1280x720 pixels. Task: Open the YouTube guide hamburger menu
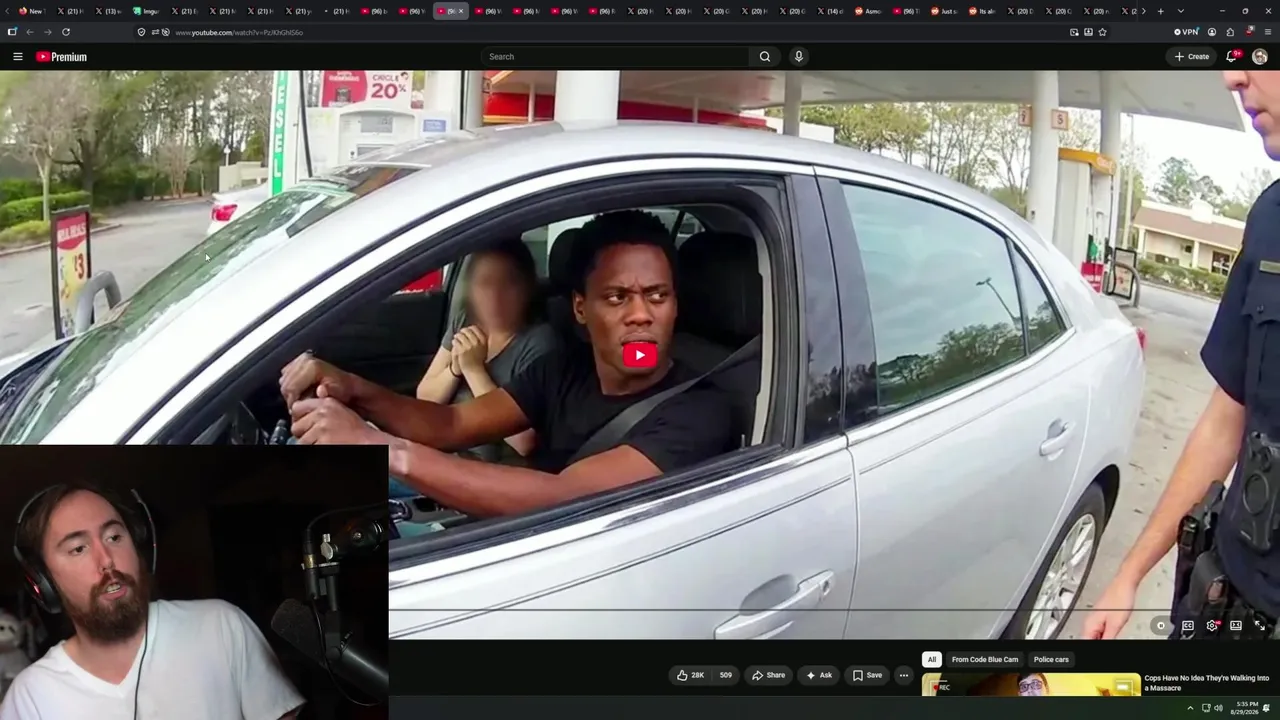click(x=18, y=57)
